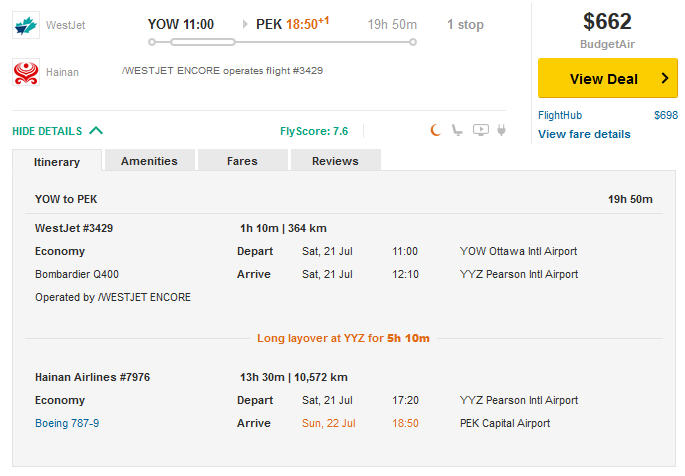Click the Hainan airline logo
The image size is (685, 476).
tap(26, 72)
